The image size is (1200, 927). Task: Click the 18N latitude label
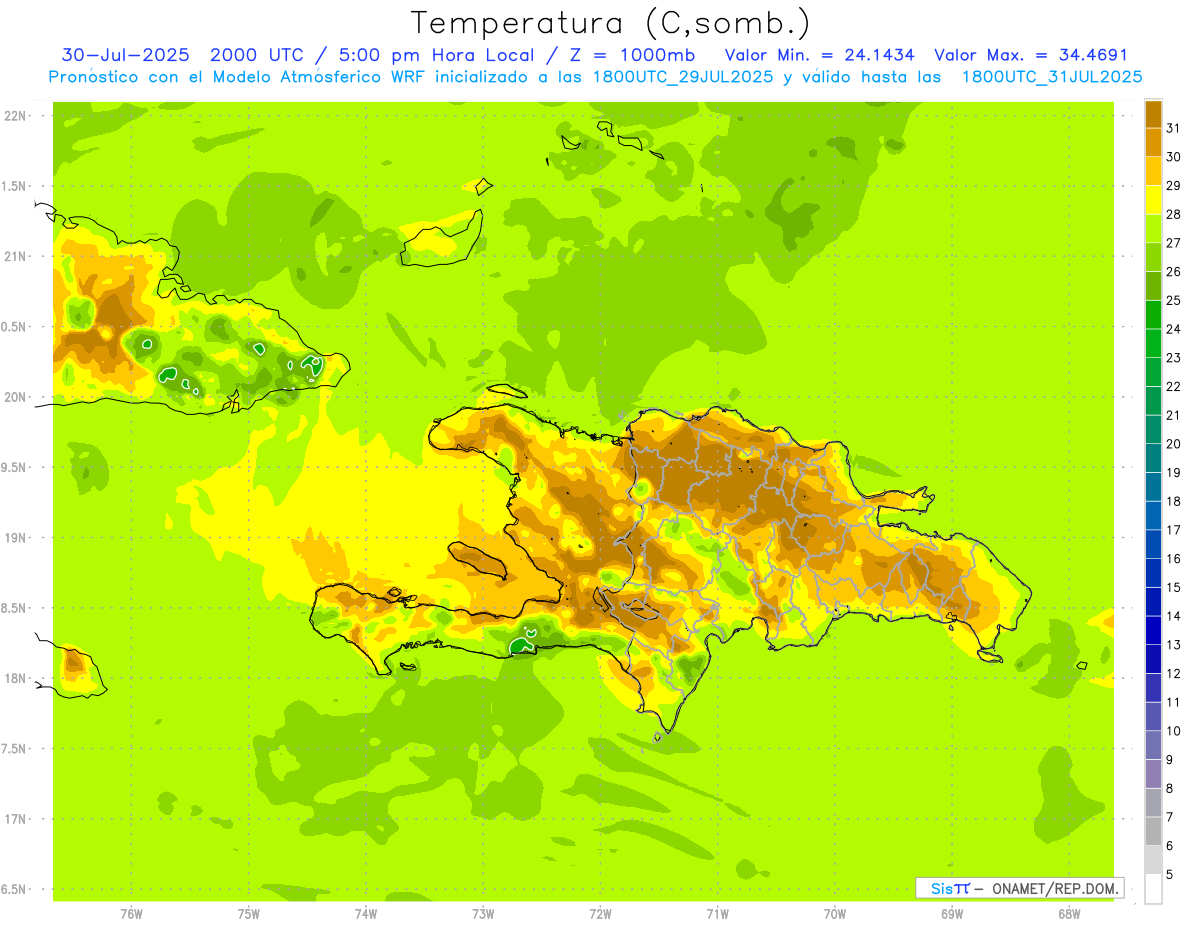(15, 679)
